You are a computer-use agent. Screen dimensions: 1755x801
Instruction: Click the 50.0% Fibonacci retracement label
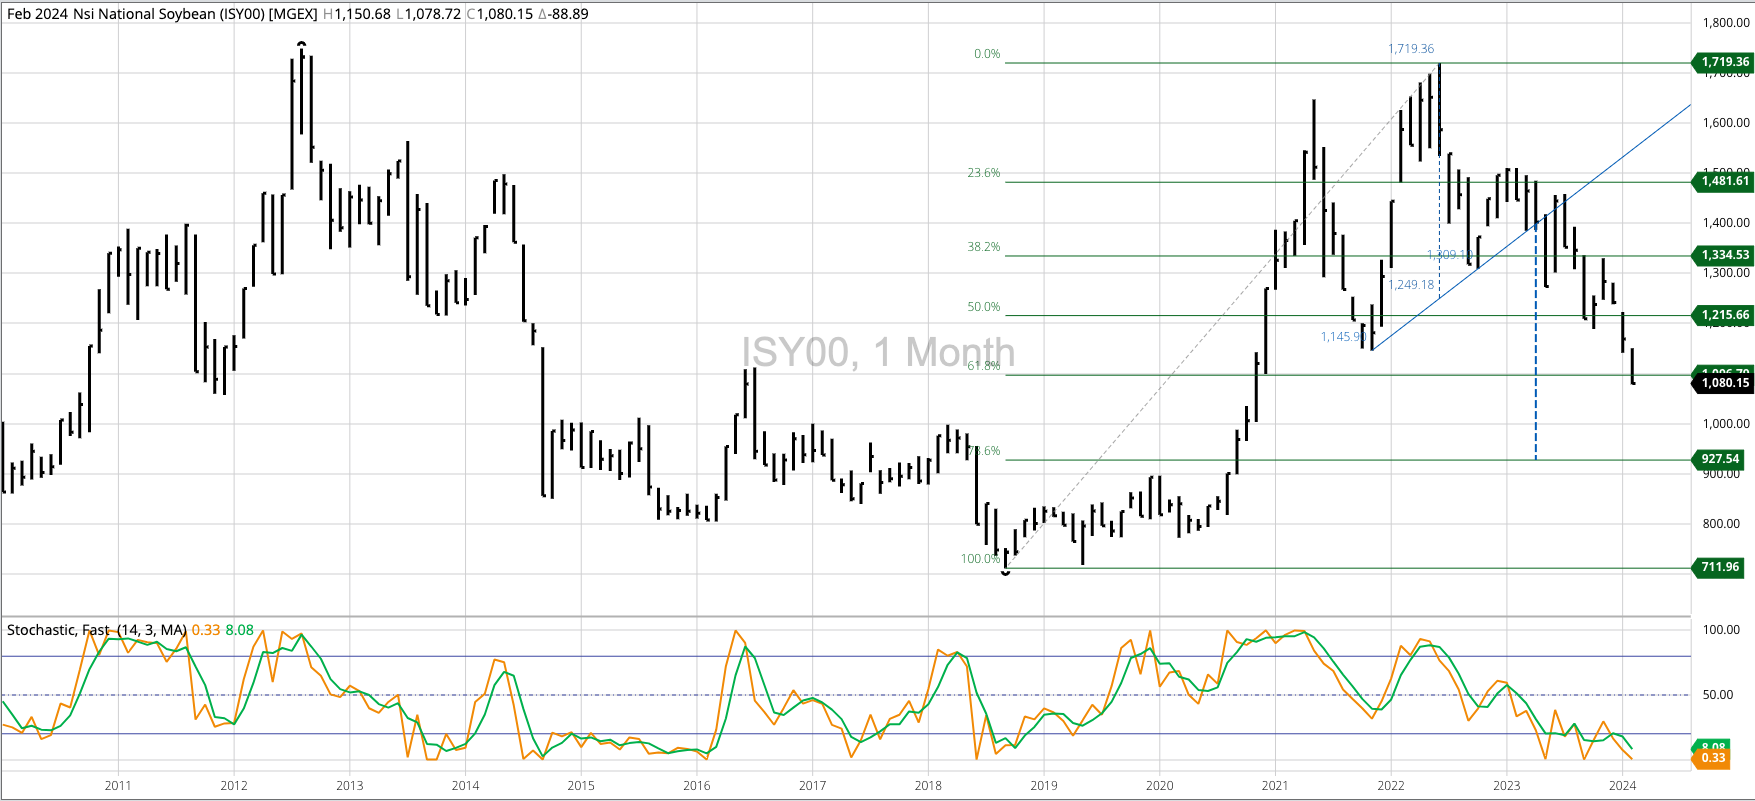point(983,307)
